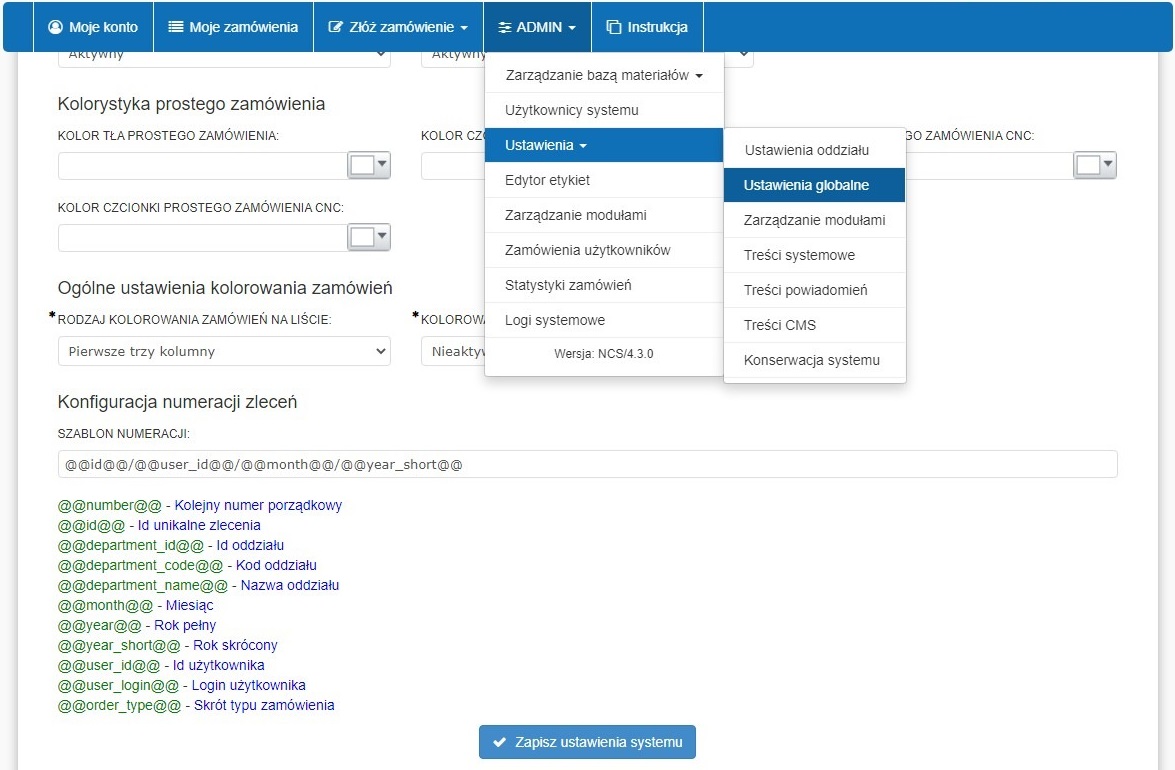Open Edytor etykiet from ADMIN menu
The image size is (1175, 770).
coord(548,180)
